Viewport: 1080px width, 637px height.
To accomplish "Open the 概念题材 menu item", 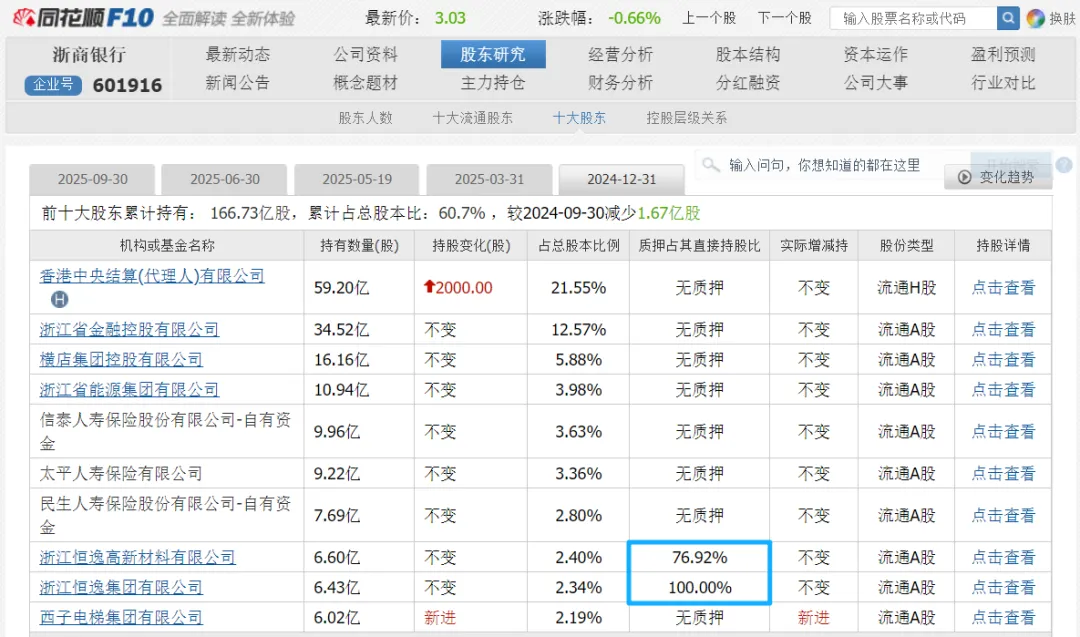I will pos(366,83).
